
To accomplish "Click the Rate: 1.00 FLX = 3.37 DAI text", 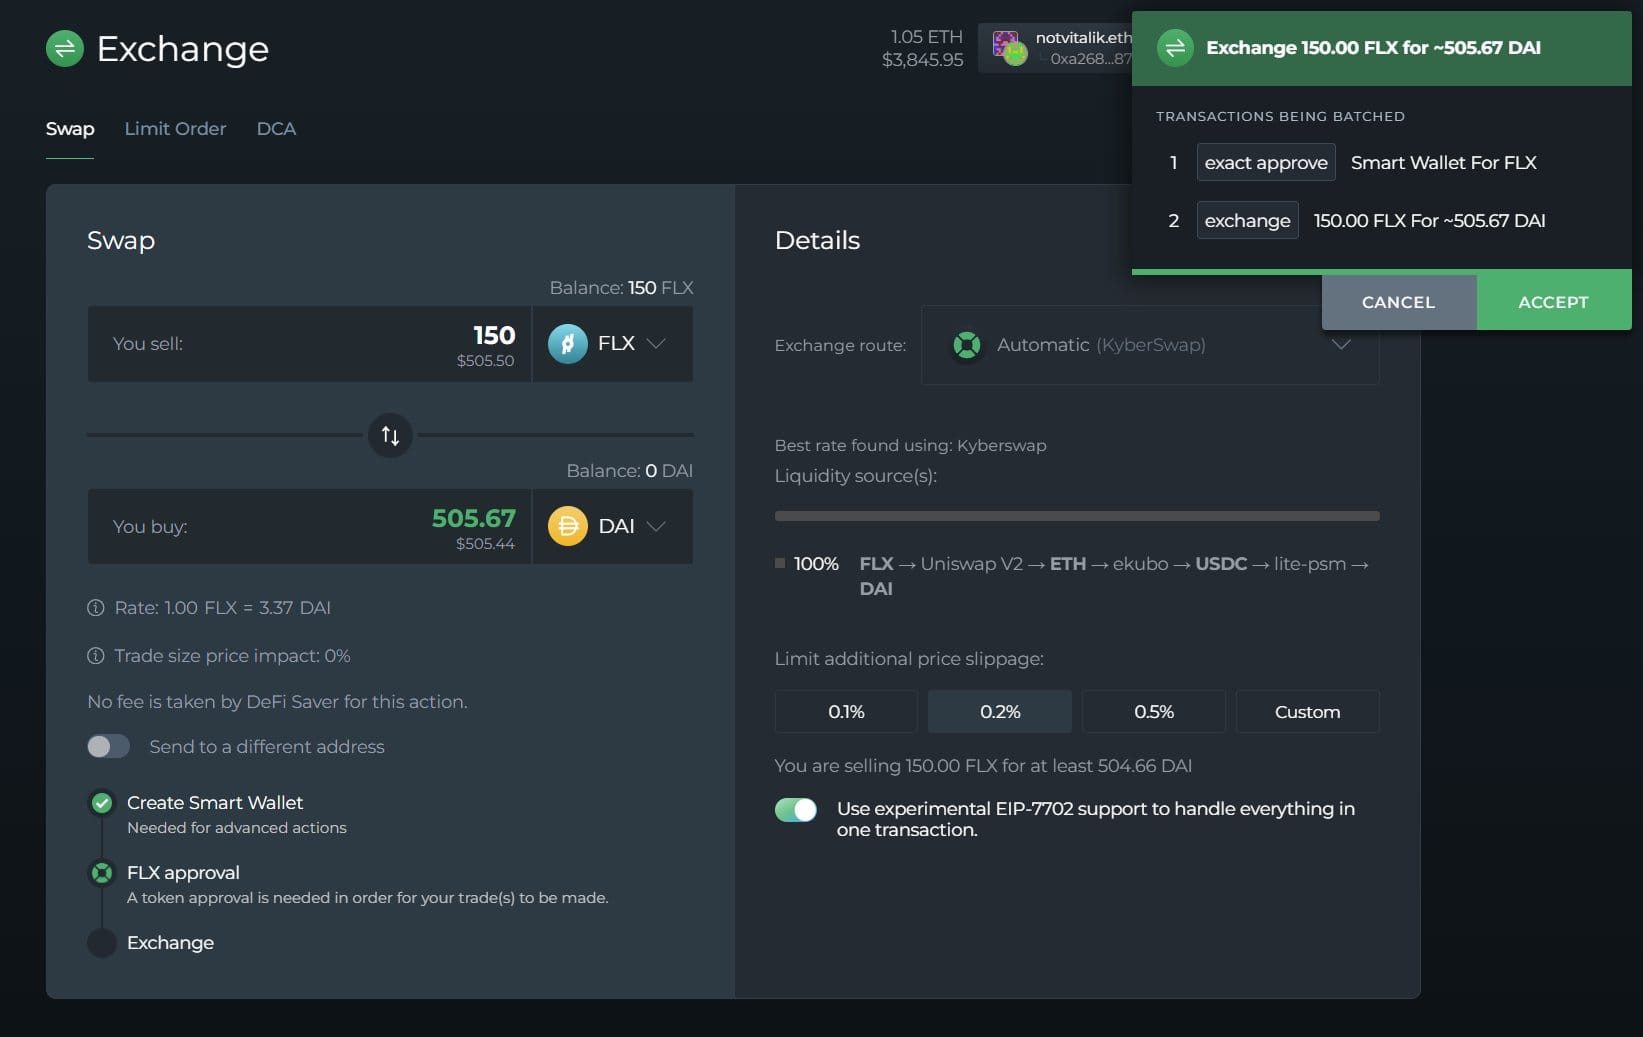I will (222, 607).
